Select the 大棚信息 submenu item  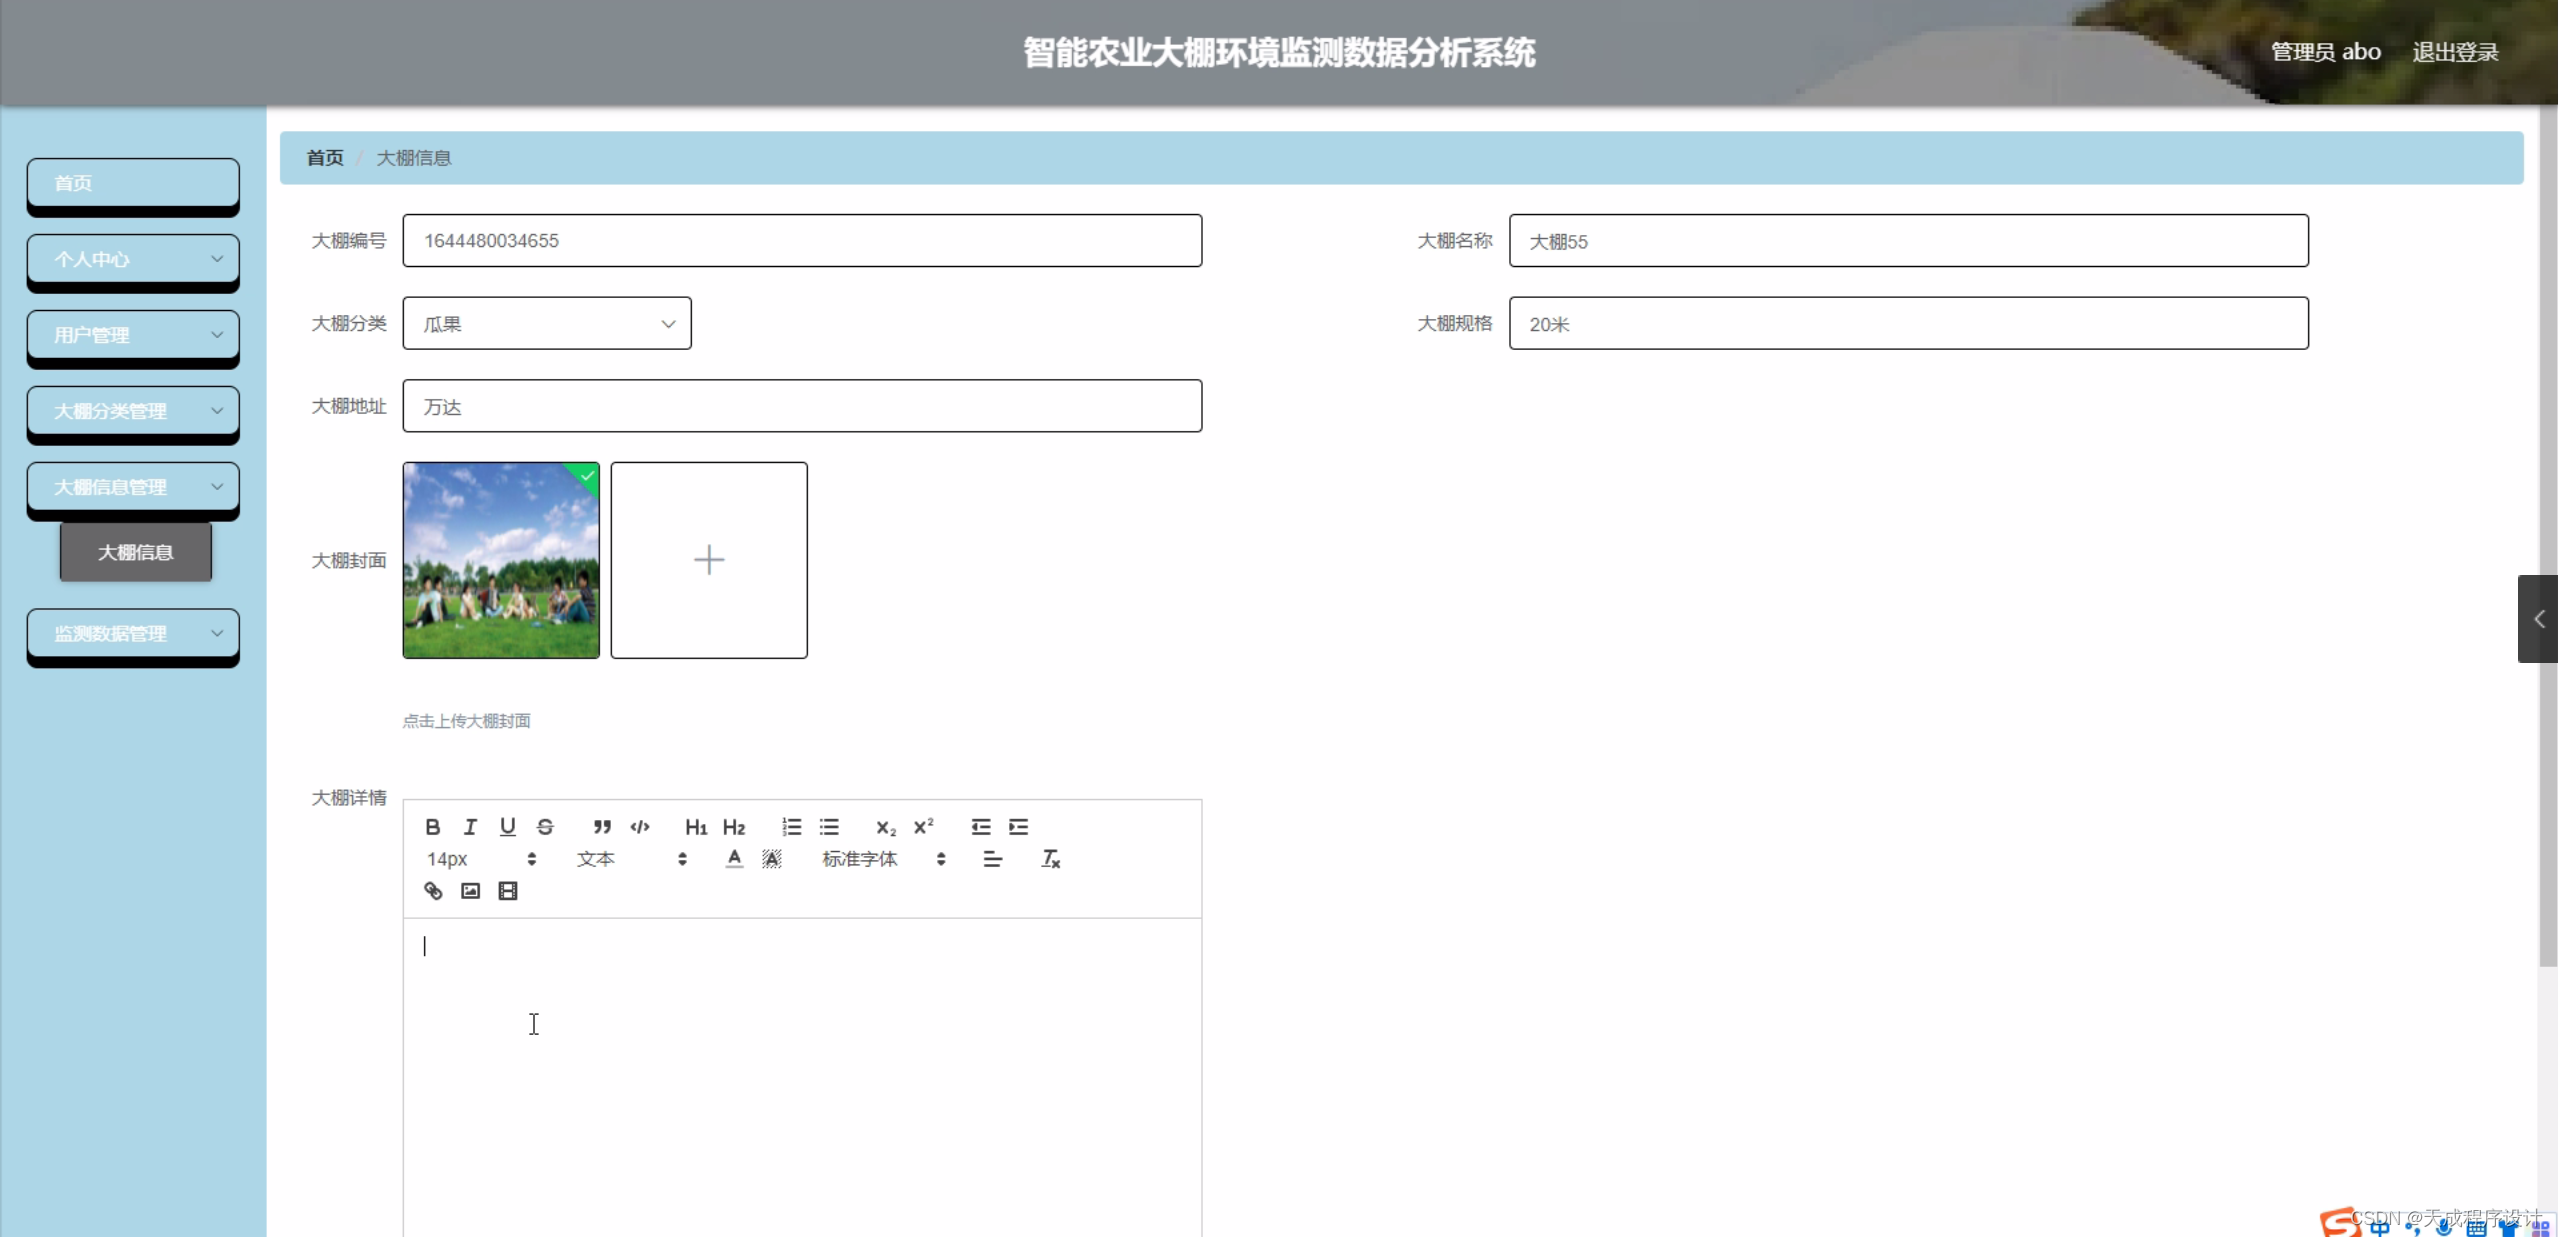(136, 552)
